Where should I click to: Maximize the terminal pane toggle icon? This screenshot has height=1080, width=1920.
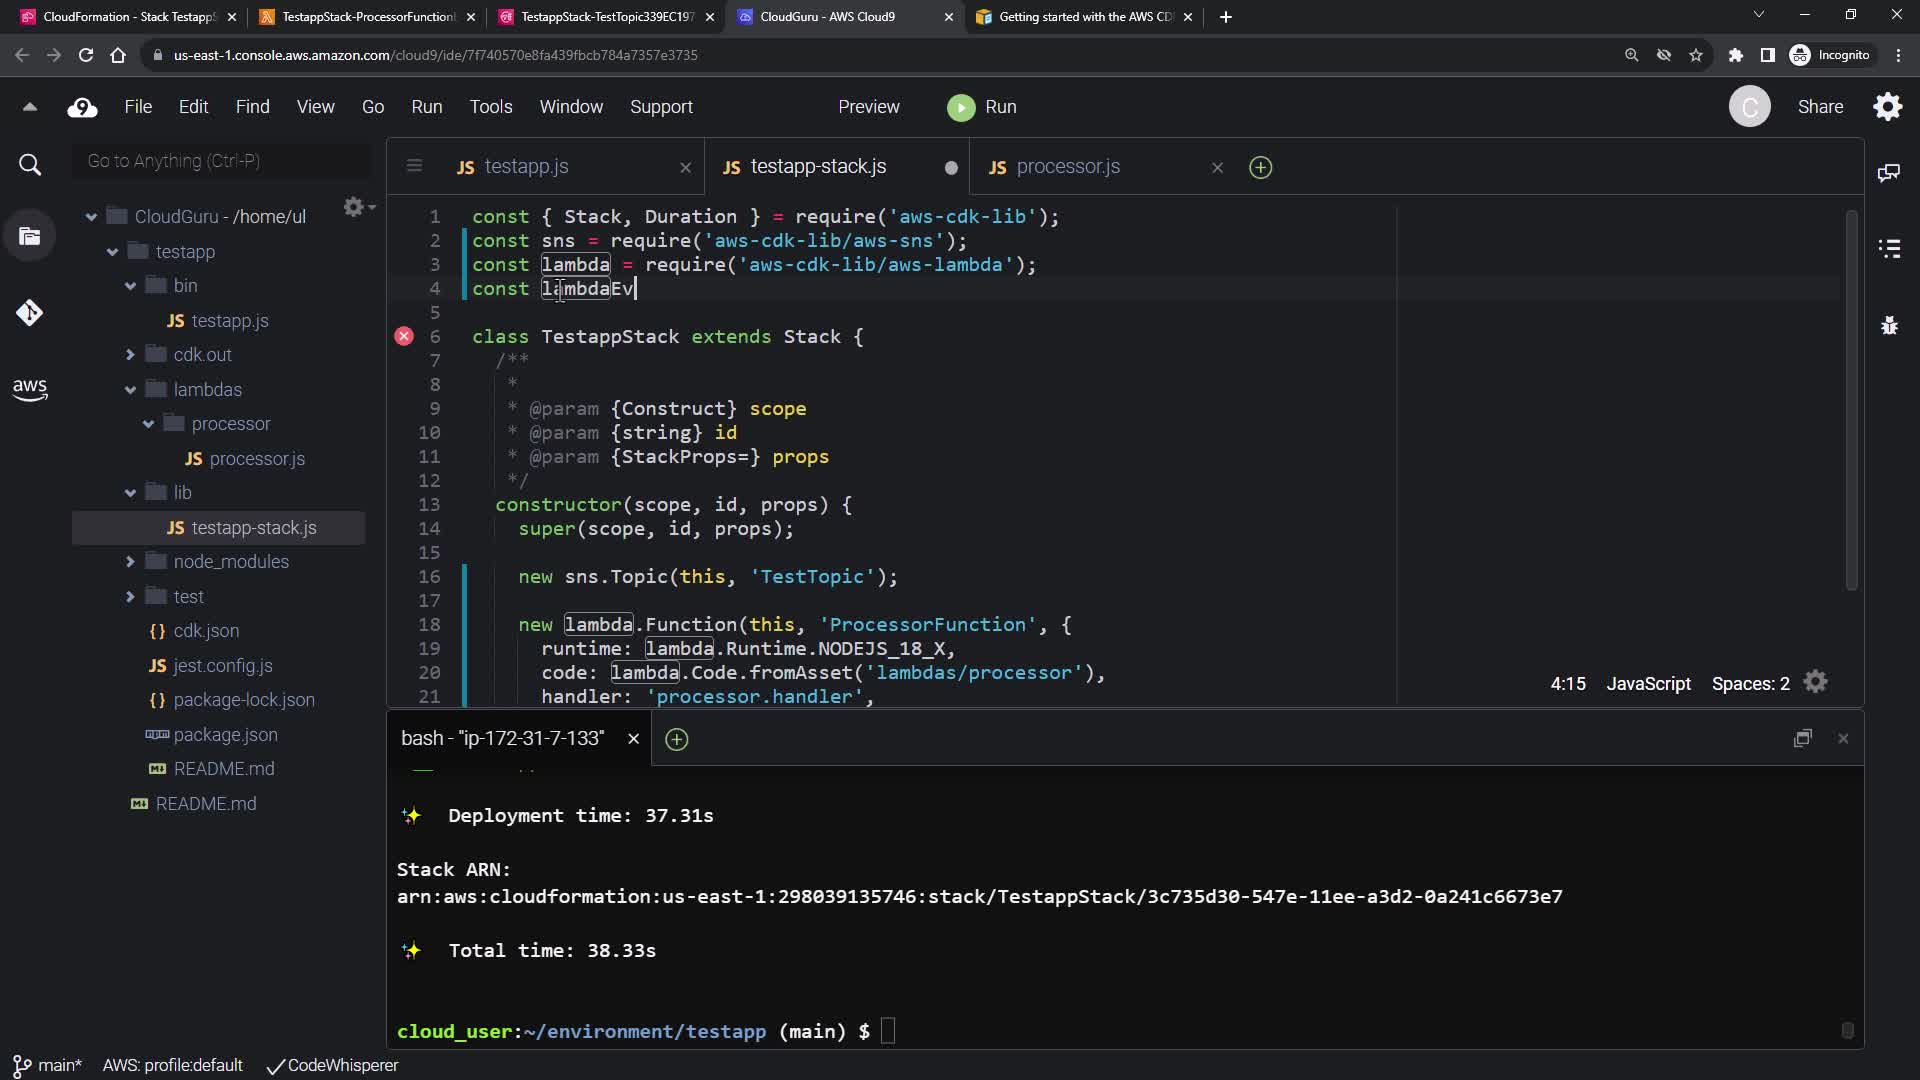[x=1802, y=739]
